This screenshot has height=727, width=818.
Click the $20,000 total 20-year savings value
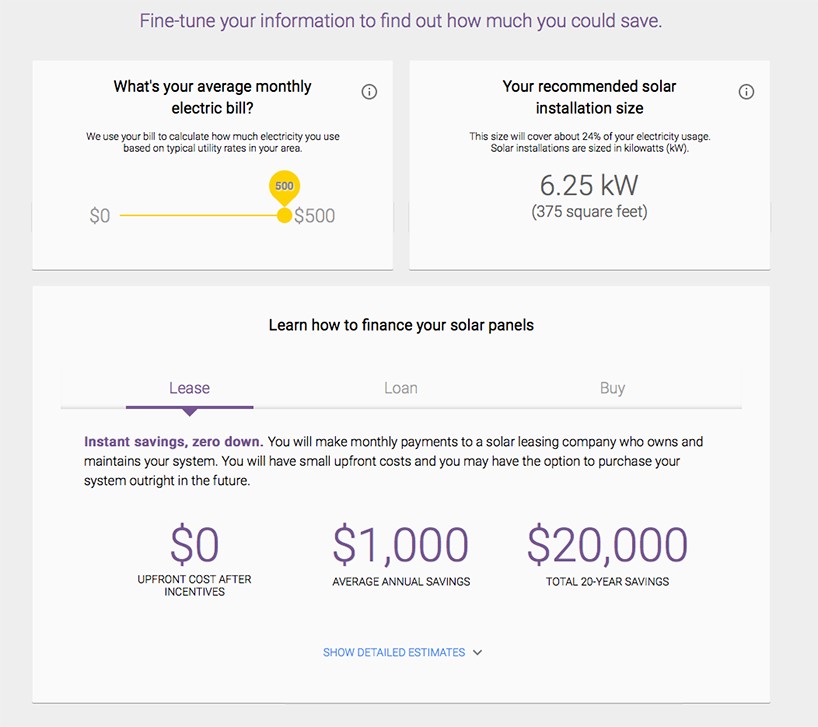606,543
